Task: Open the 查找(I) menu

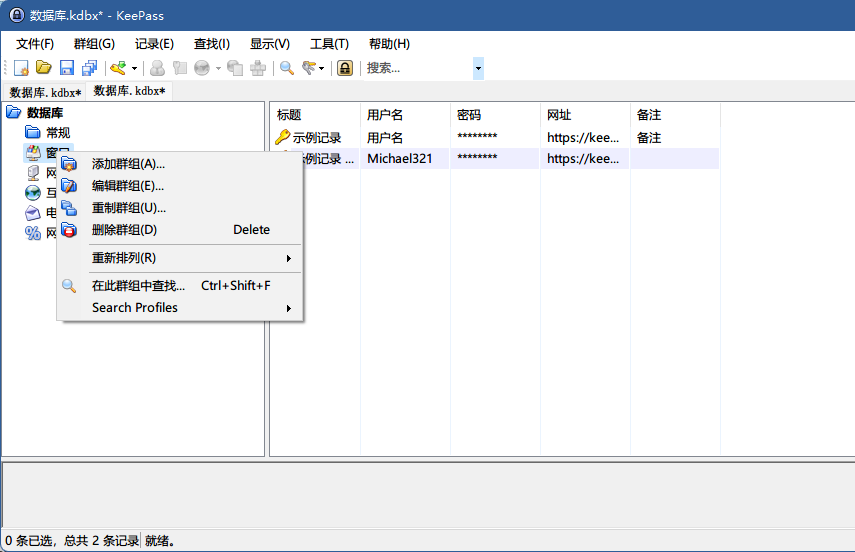Action: point(212,44)
